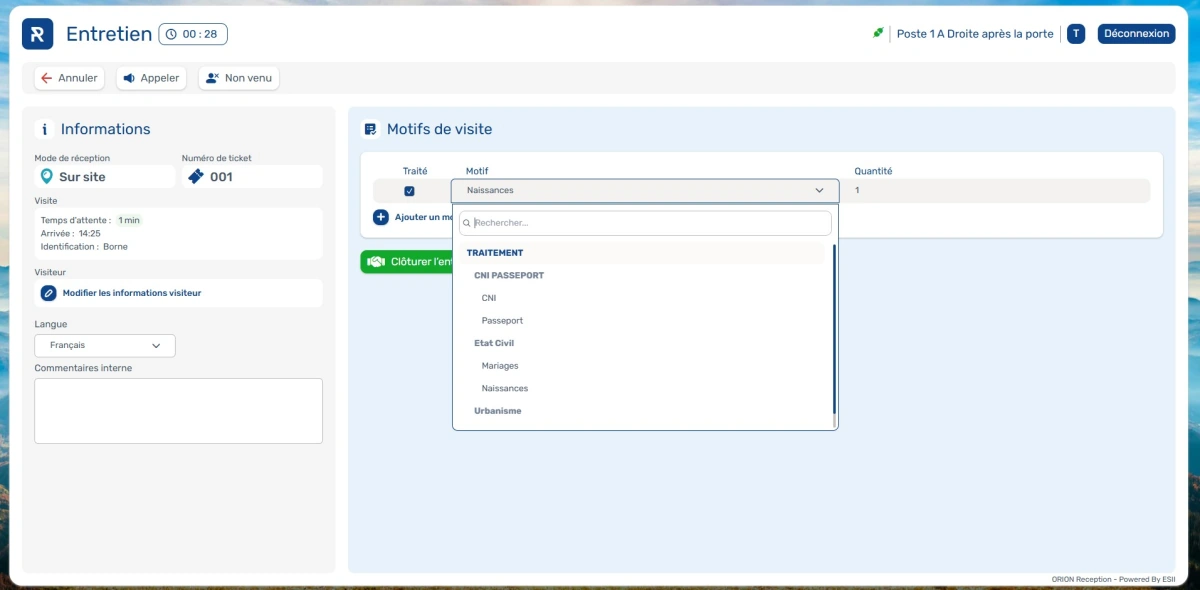This screenshot has height=590, width=1200.
Task: Select Mariages from the motif list
Action: pyautogui.click(x=500, y=366)
